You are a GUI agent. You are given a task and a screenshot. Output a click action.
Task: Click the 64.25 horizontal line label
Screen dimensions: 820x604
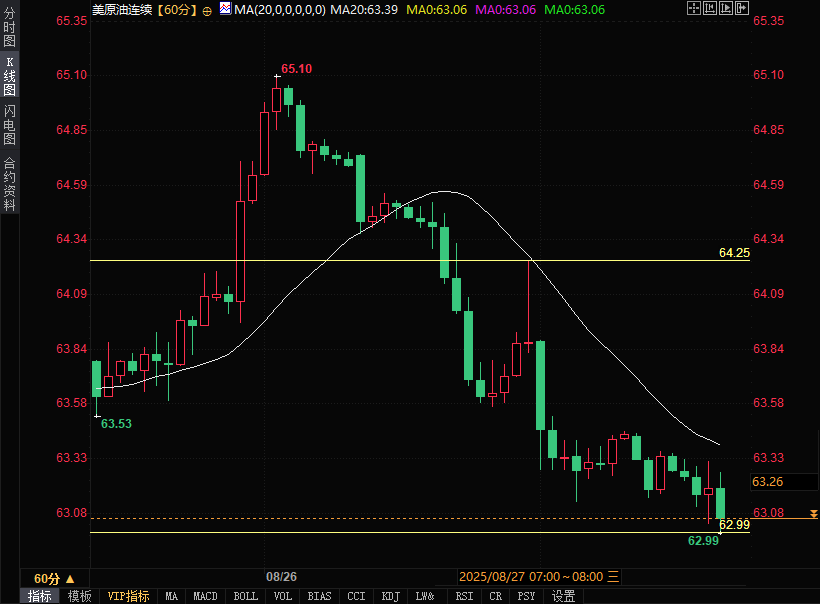click(x=734, y=253)
